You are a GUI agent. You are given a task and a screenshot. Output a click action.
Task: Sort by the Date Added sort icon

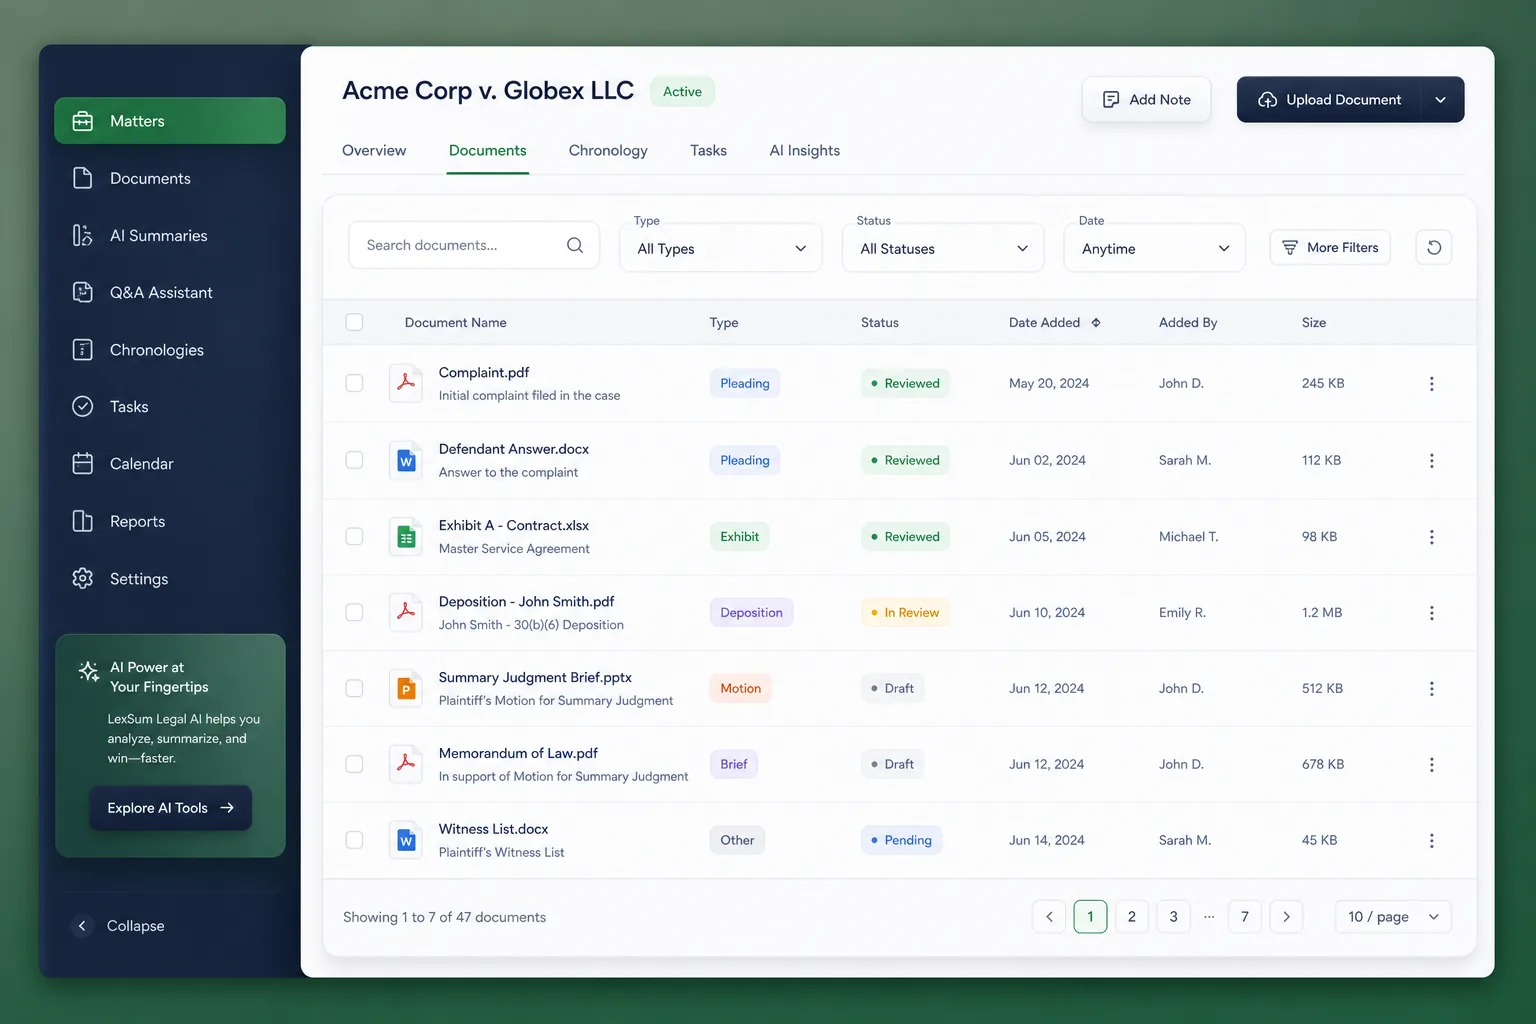(1096, 323)
